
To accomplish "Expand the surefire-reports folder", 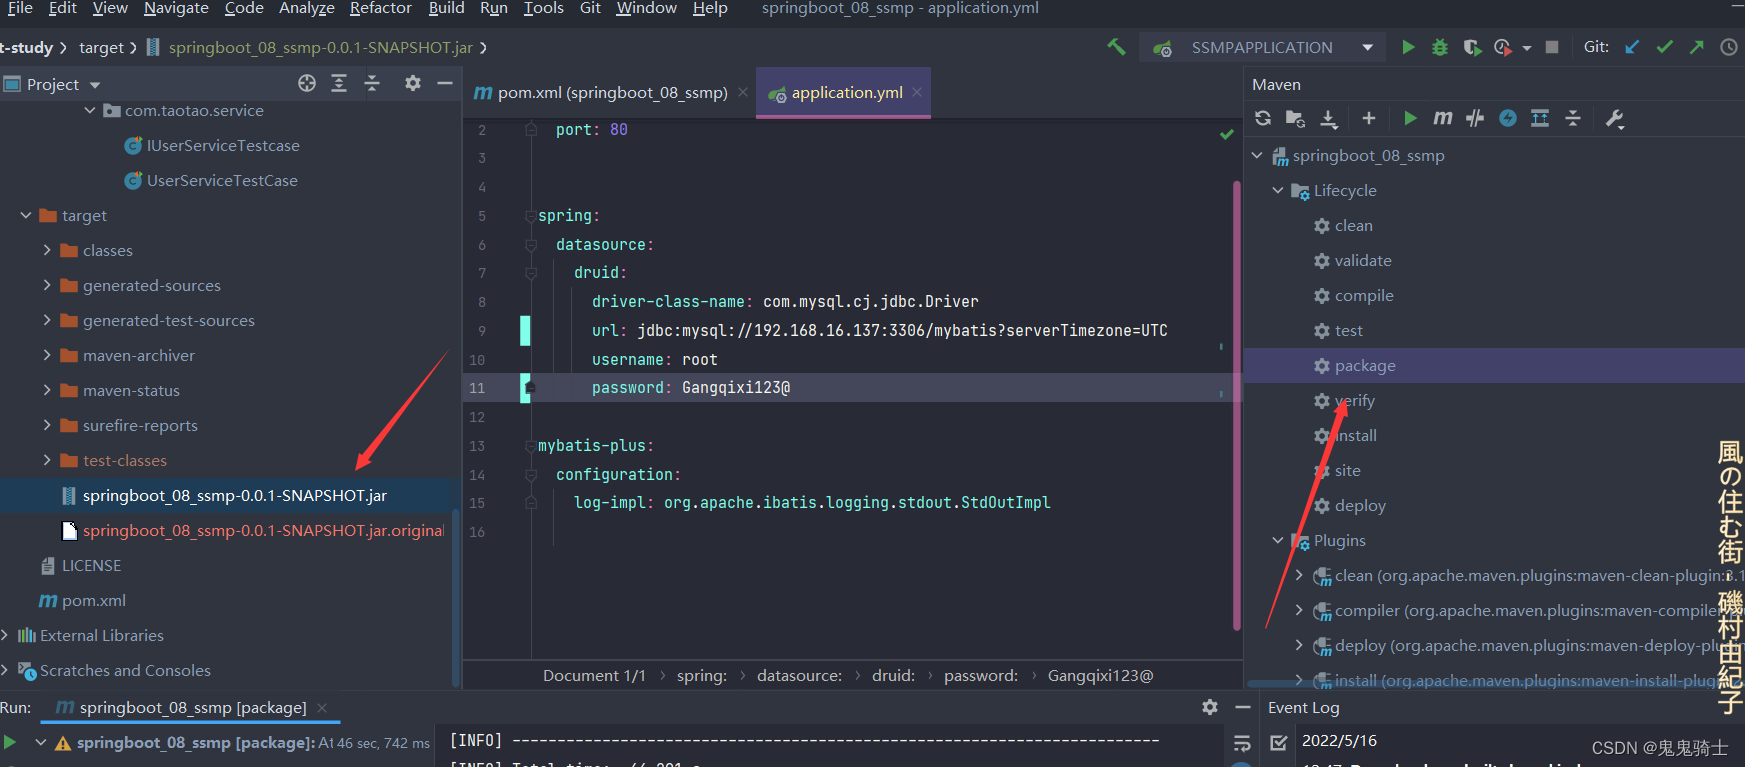I will [47, 425].
